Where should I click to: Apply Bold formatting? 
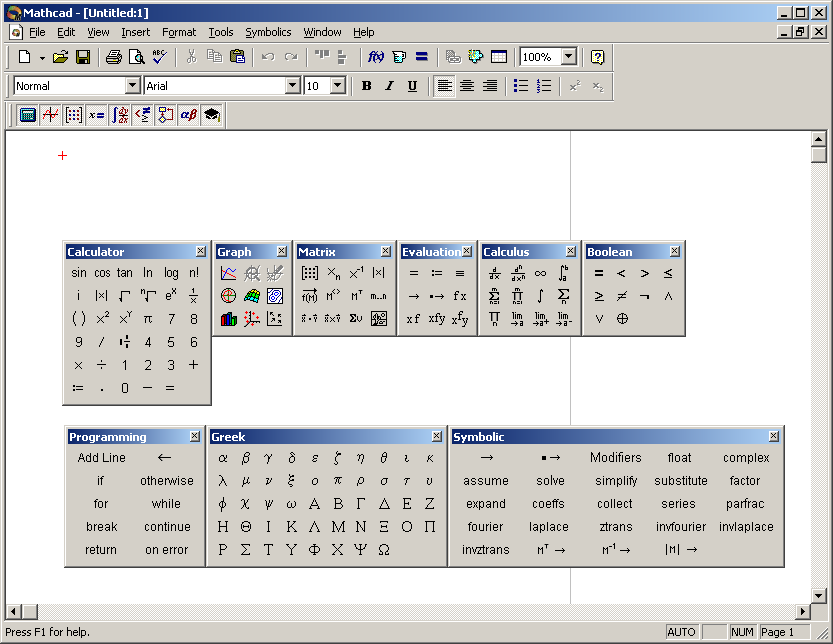367,86
